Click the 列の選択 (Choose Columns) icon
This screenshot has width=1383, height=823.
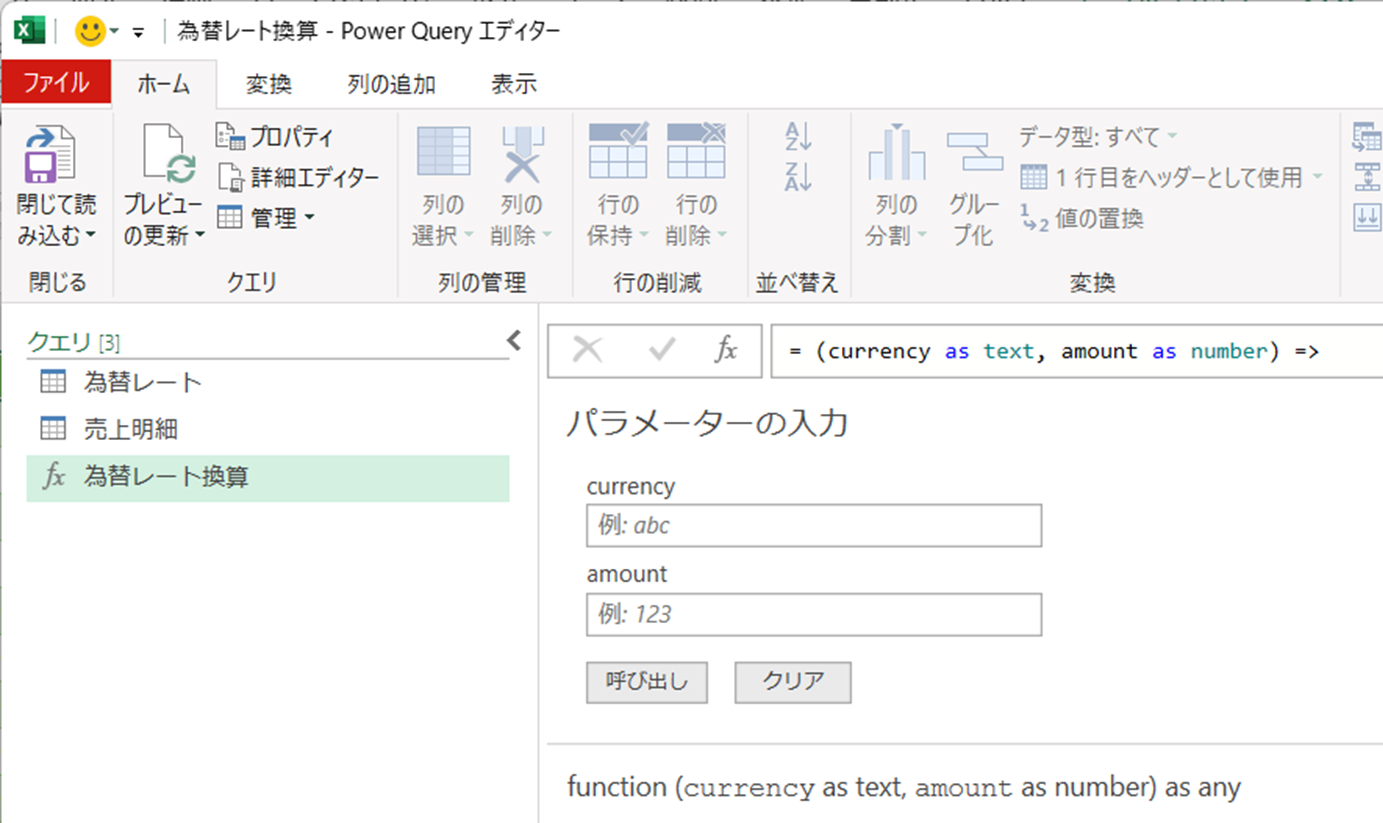443,153
